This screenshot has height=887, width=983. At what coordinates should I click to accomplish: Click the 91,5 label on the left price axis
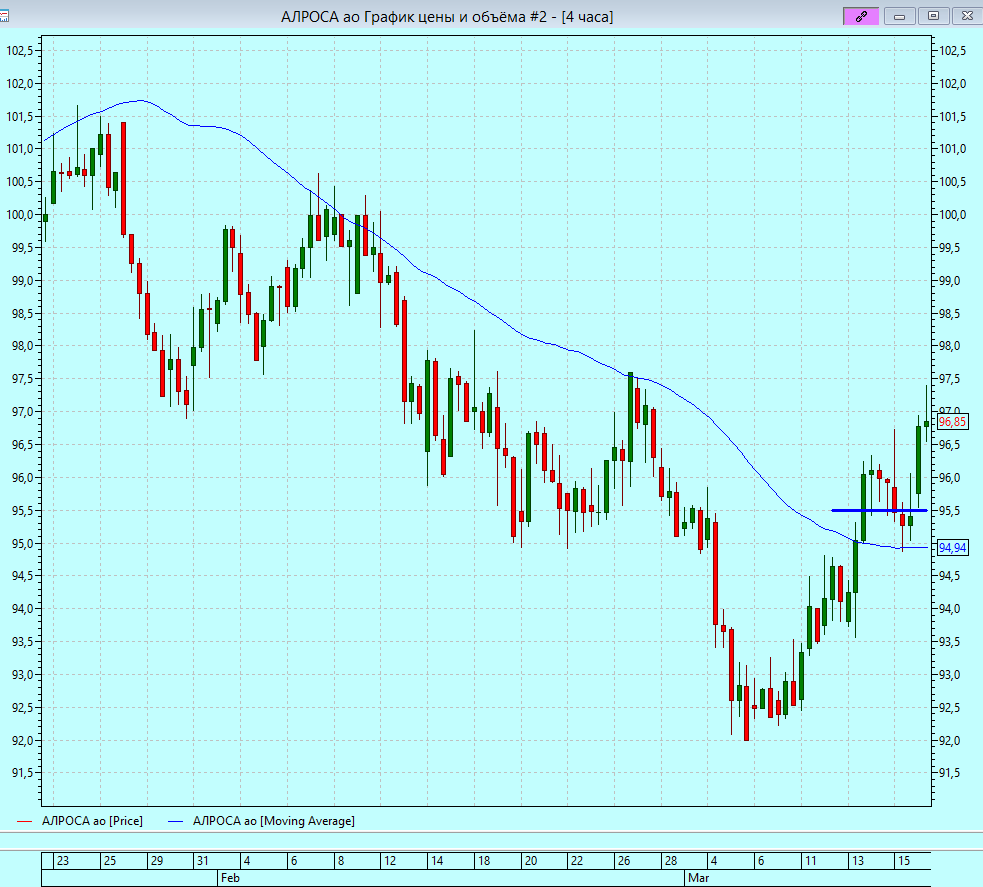click(23, 773)
